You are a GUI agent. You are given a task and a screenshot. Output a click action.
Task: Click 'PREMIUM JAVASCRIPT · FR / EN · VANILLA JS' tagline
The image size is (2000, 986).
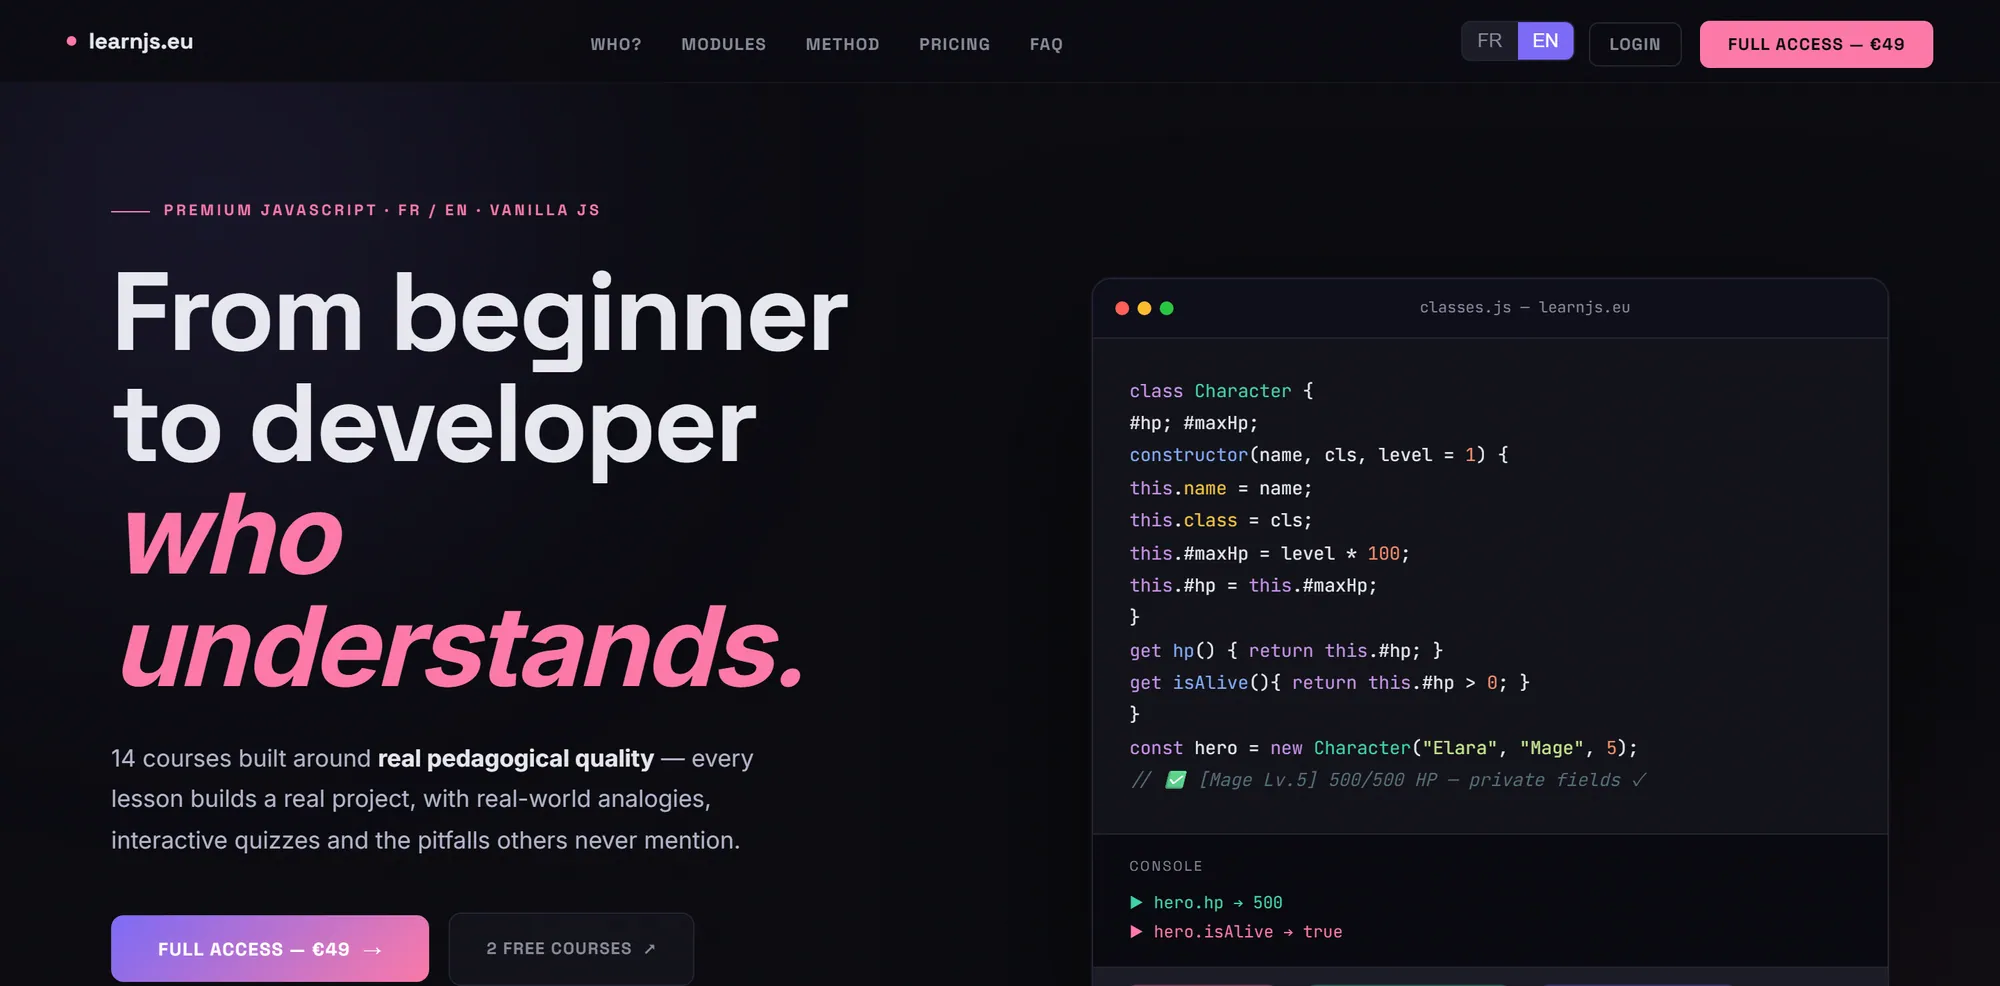pyautogui.click(x=381, y=210)
